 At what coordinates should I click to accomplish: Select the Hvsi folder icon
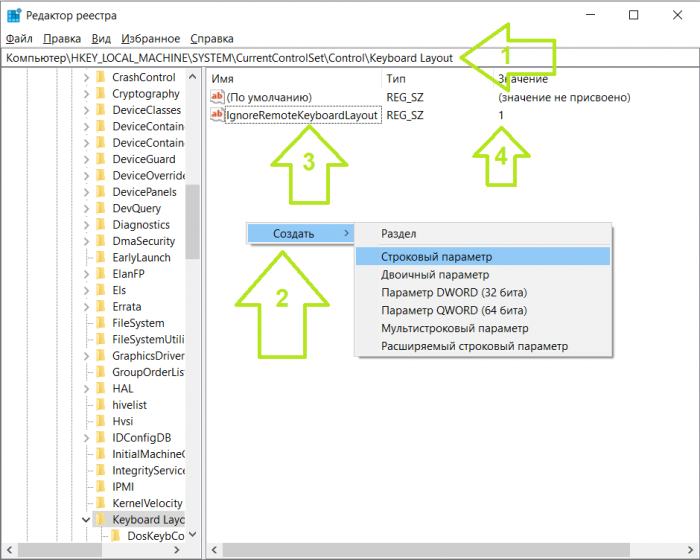[101, 421]
